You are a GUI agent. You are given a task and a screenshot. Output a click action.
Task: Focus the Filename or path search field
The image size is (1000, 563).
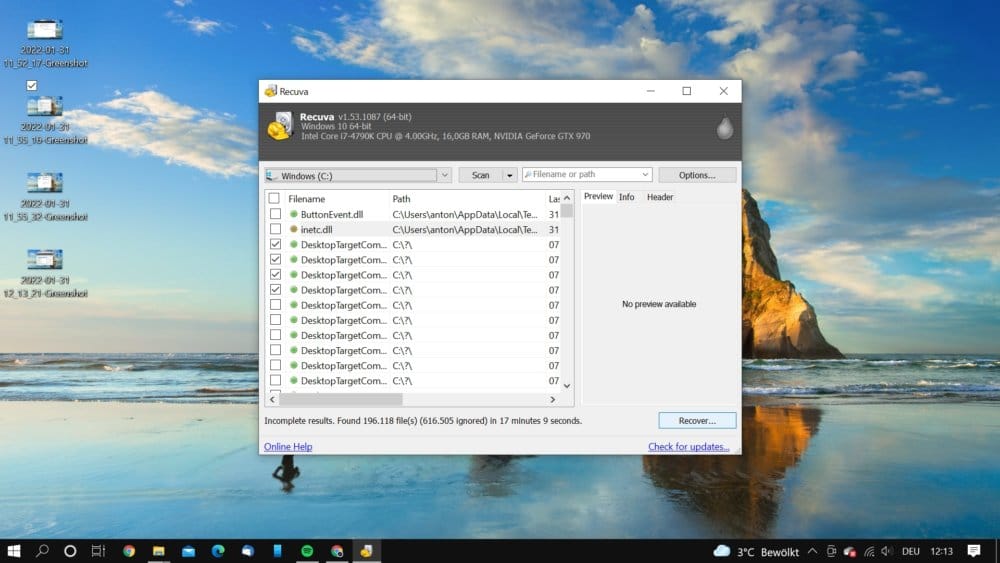[x=580, y=174]
